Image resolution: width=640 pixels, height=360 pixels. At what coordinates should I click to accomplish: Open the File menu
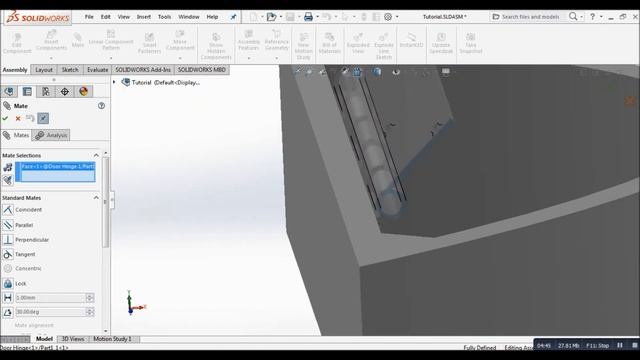coord(89,17)
